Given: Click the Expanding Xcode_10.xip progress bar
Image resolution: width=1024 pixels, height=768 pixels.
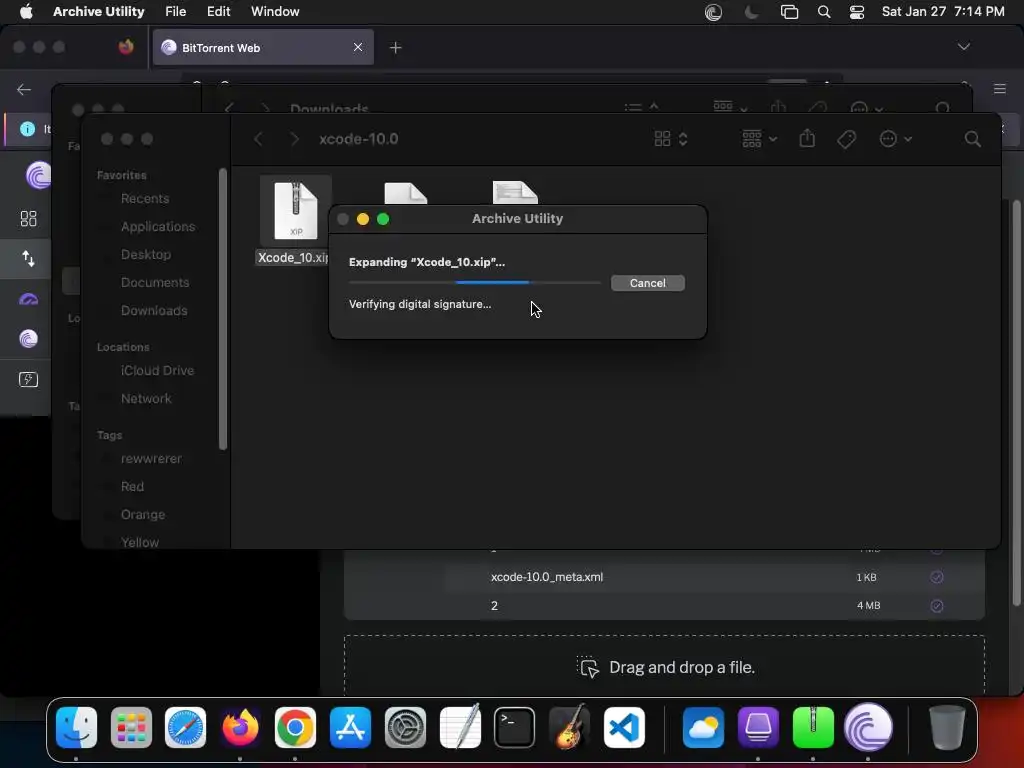Looking at the screenshot, I should 474,283.
